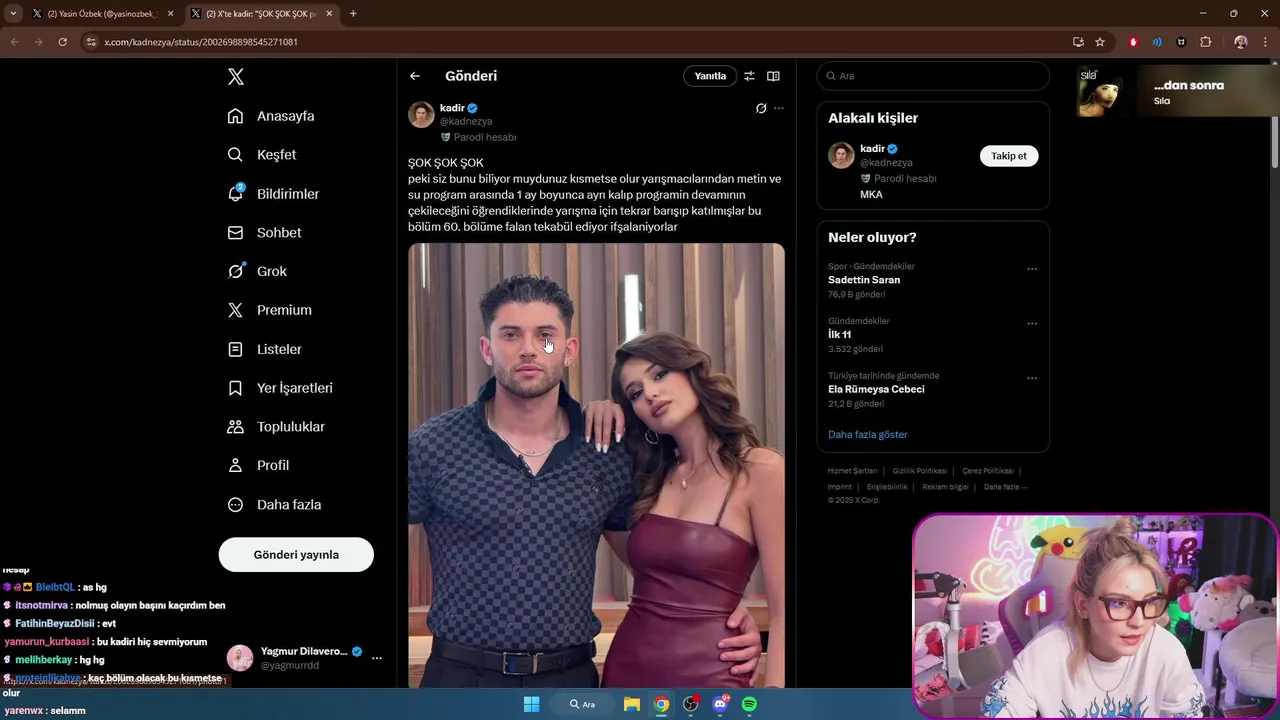Click the Hizmet Şartları footer link
The height and width of the screenshot is (720, 1280).
[x=852, y=471]
